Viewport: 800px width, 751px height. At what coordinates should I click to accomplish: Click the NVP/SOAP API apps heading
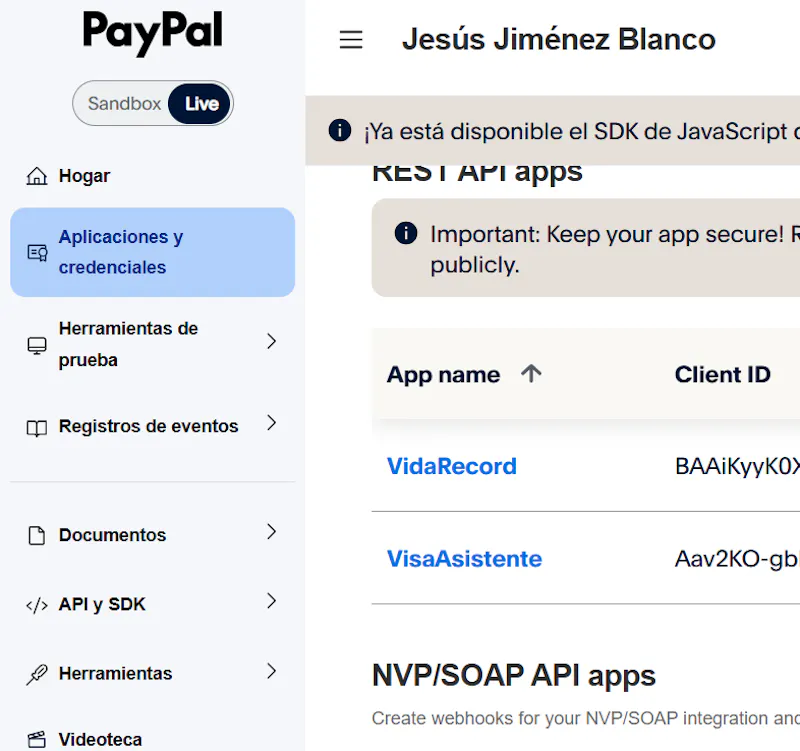[x=514, y=676]
